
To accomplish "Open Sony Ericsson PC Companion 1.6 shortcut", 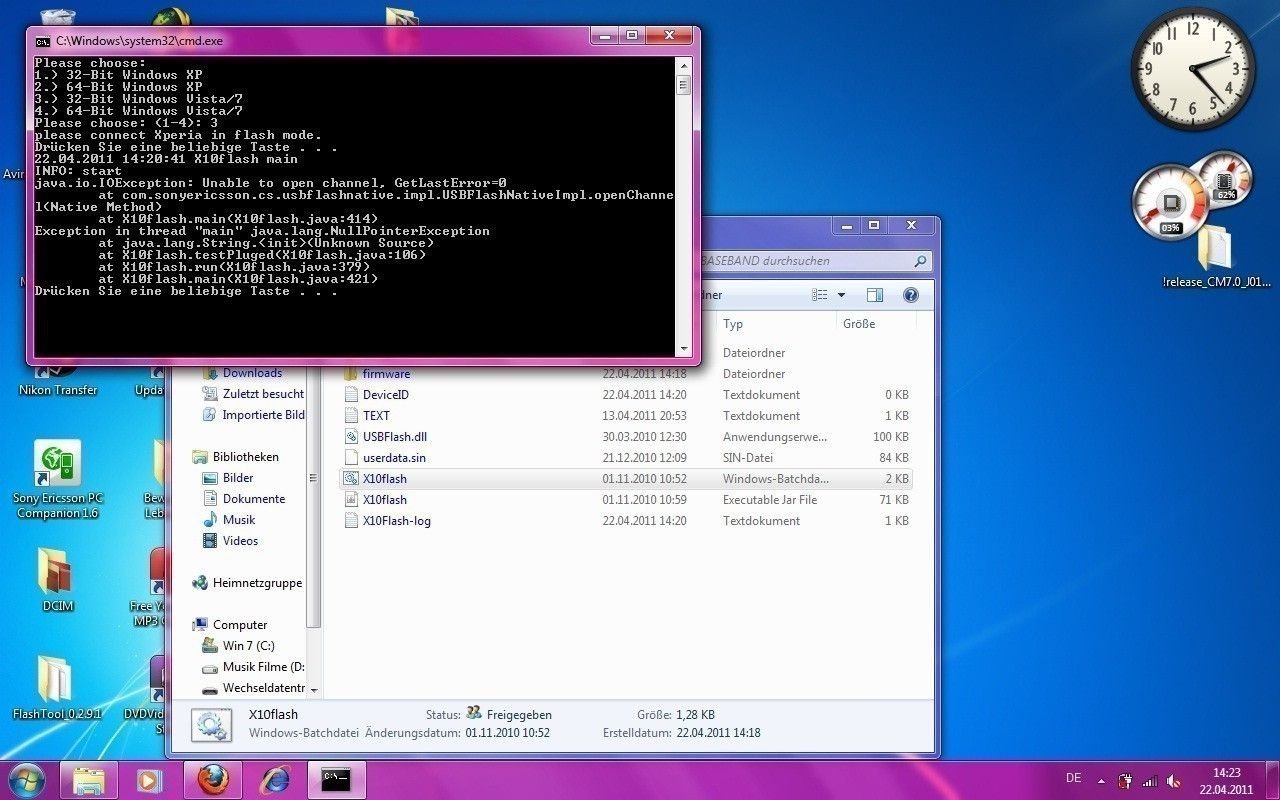I will pos(57,480).
